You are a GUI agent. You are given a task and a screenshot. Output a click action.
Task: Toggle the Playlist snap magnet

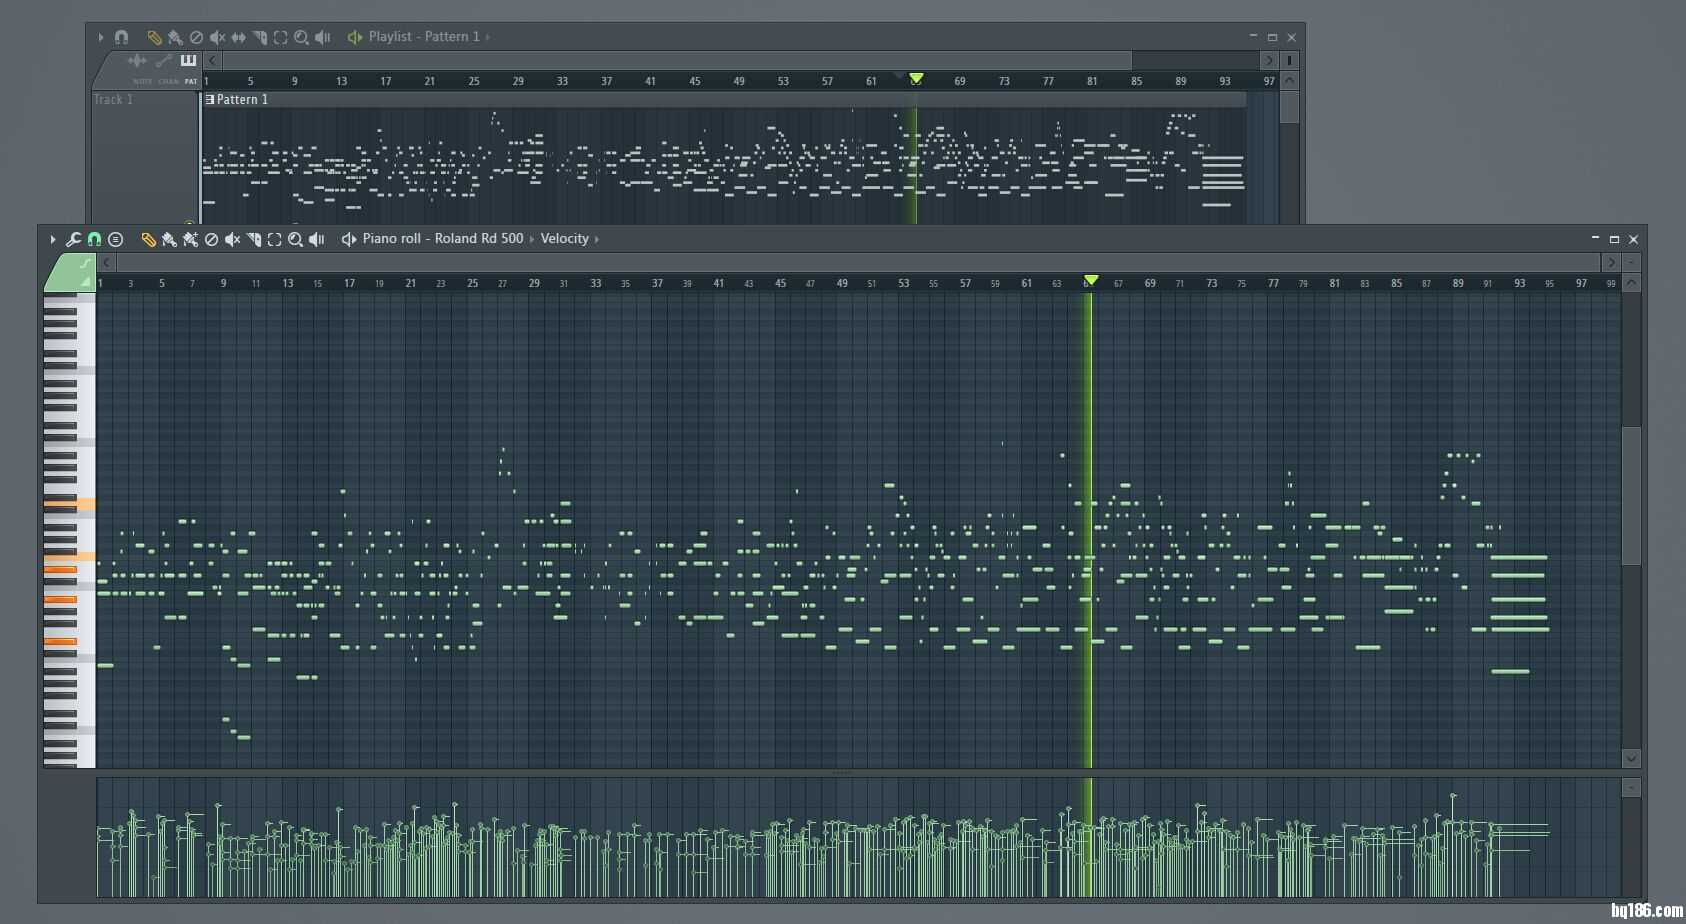pos(121,37)
